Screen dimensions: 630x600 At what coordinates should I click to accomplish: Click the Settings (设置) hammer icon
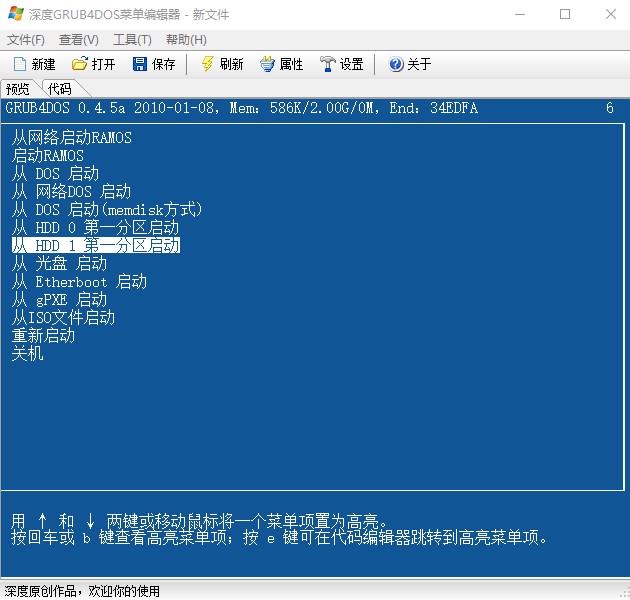327,64
